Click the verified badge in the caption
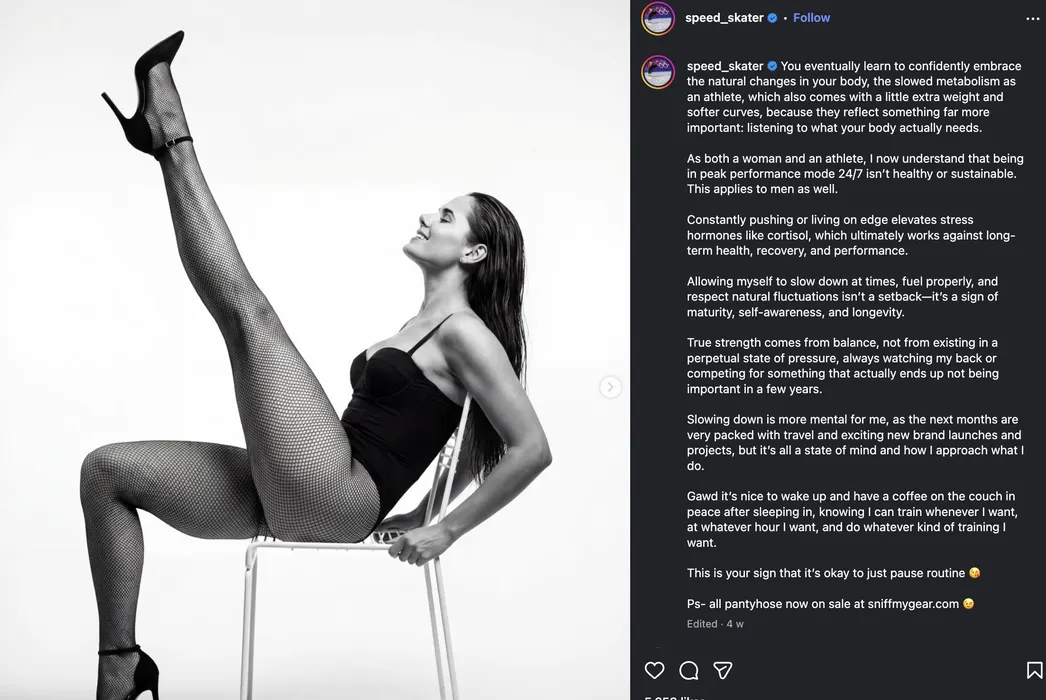 coord(772,66)
